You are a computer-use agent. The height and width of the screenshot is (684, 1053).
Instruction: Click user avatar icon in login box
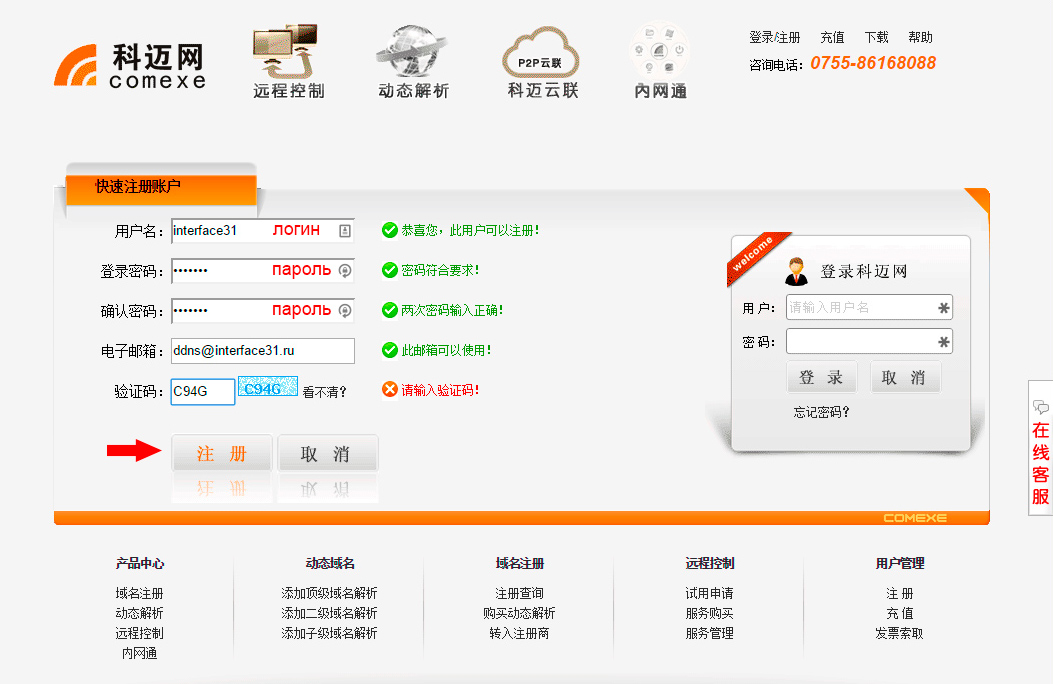[796, 271]
